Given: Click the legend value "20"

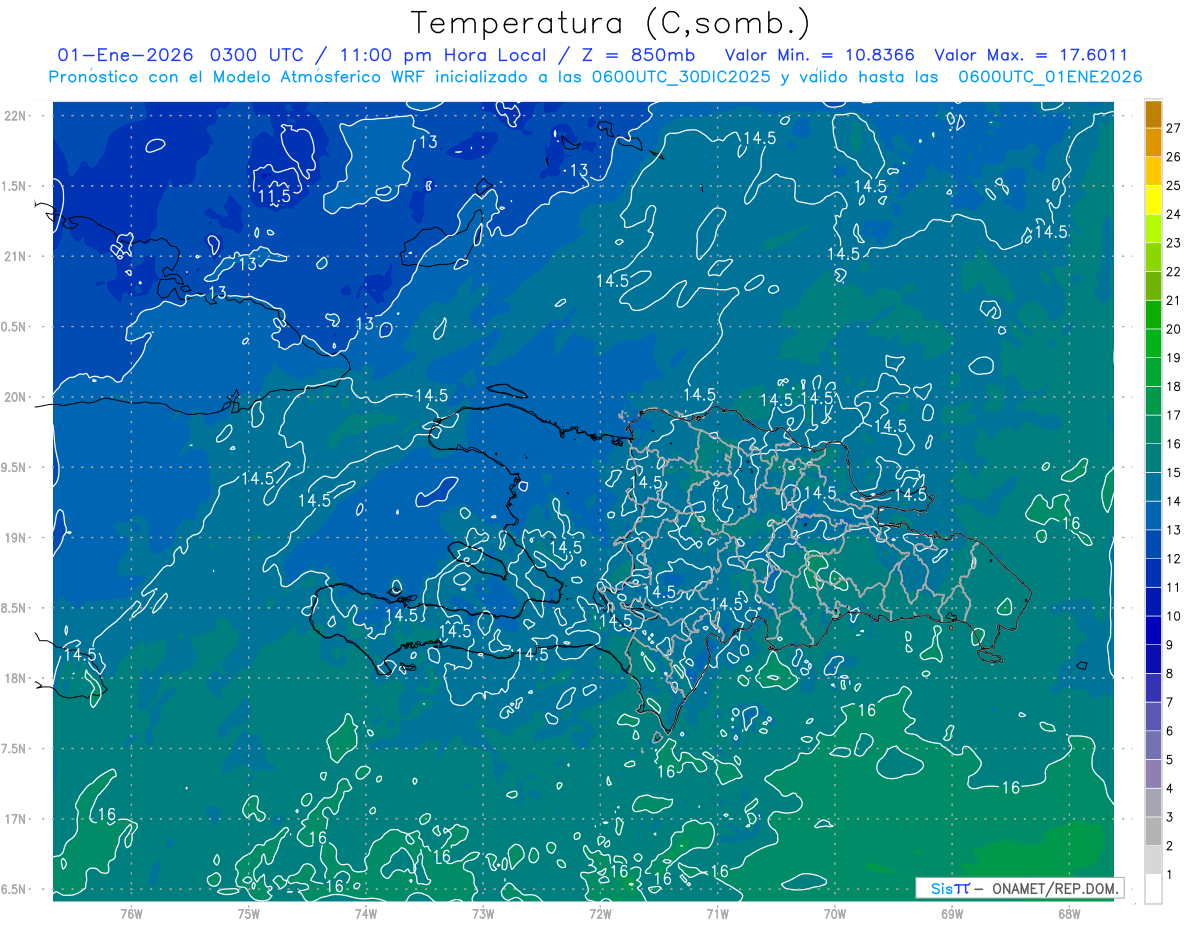Looking at the screenshot, I should [1174, 329].
